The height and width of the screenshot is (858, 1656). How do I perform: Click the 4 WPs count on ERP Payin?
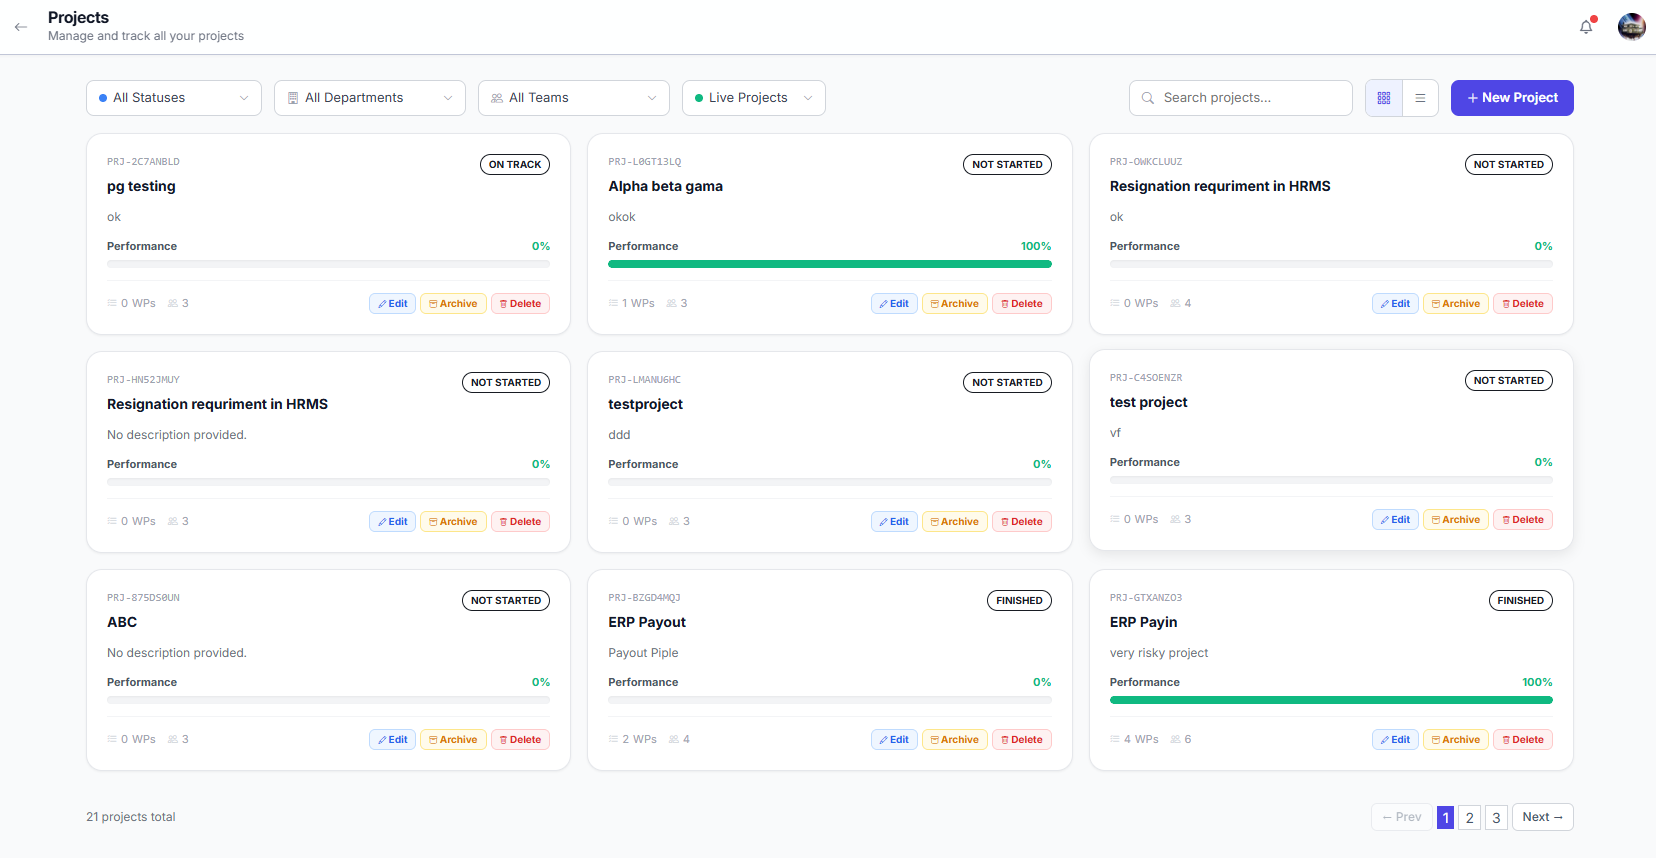[1134, 740]
